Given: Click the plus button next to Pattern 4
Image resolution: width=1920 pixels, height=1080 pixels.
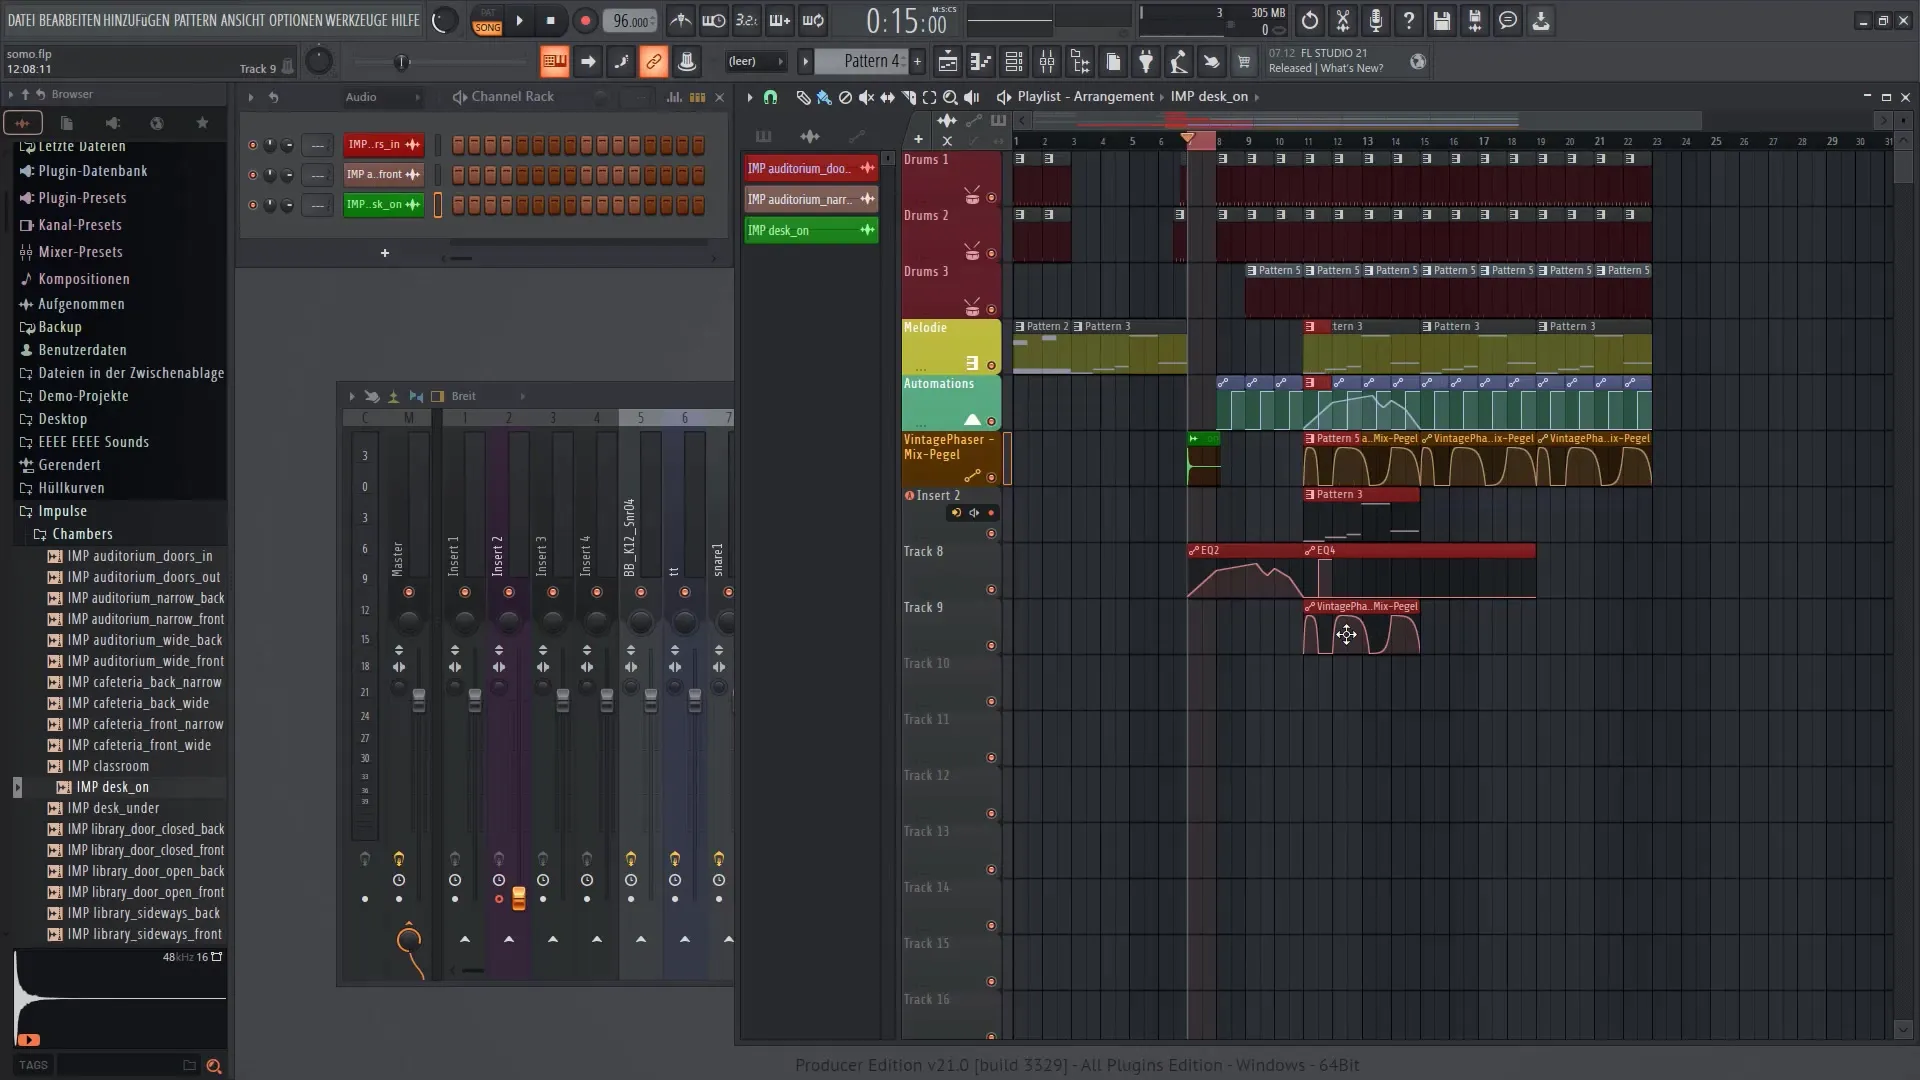Looking at the screenshot, I should coord(917,62).
